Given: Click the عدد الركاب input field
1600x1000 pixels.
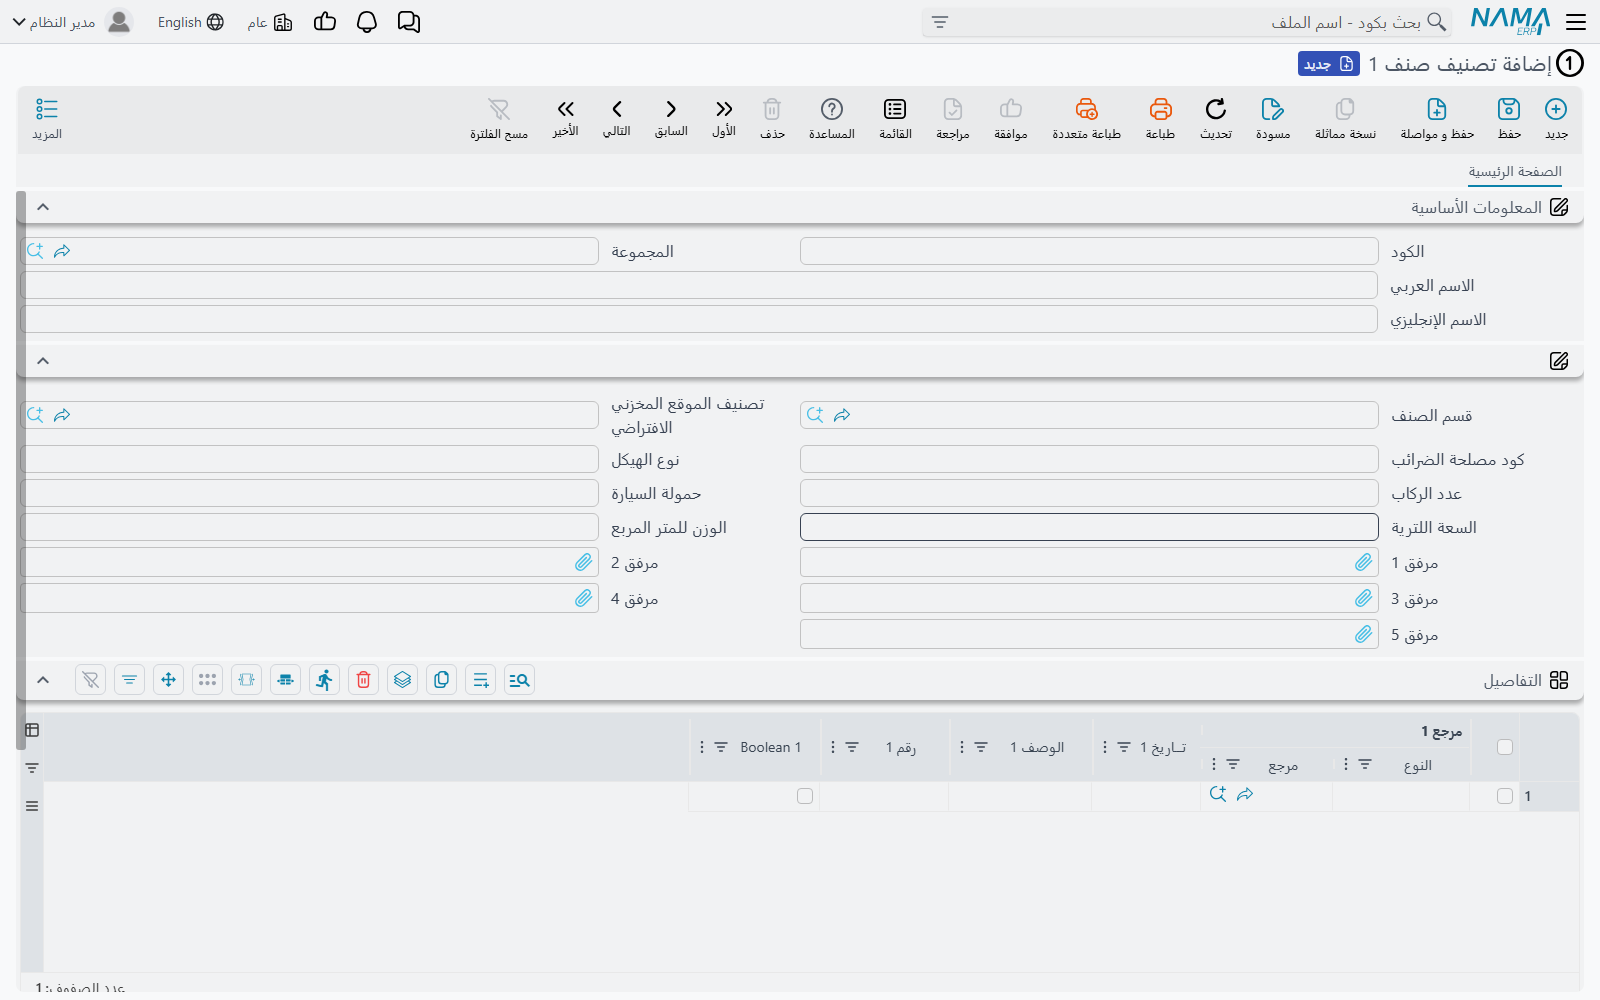Looking at the screenshot, I should [1089, 493].
